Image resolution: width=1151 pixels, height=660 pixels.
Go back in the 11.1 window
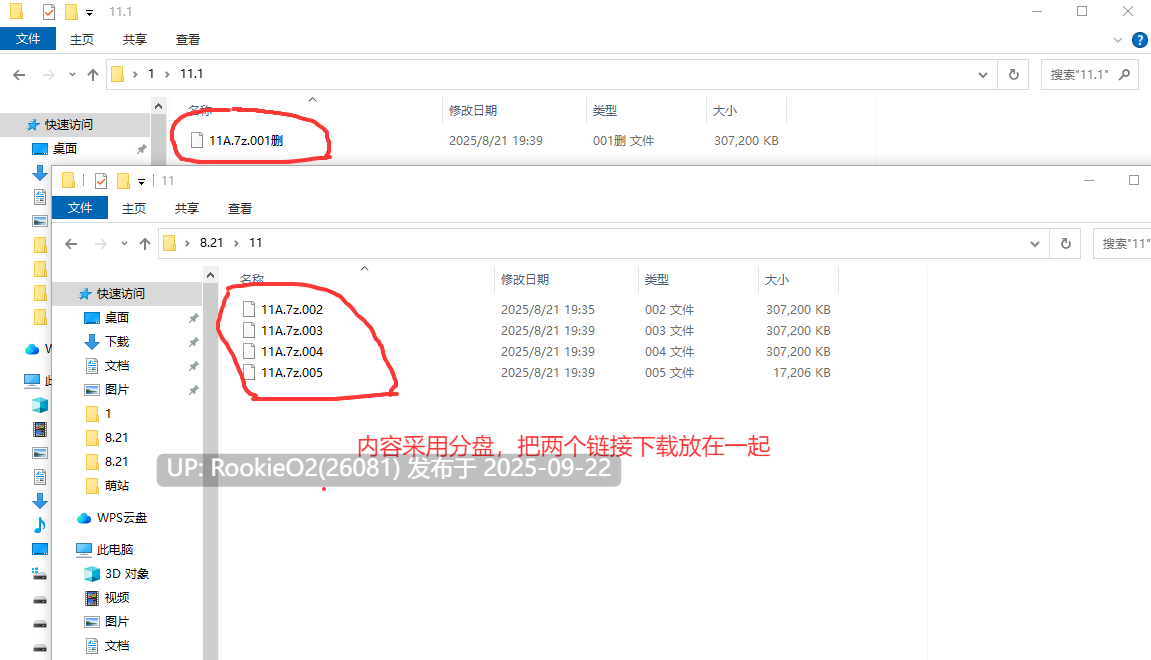(x=19, y=74)
